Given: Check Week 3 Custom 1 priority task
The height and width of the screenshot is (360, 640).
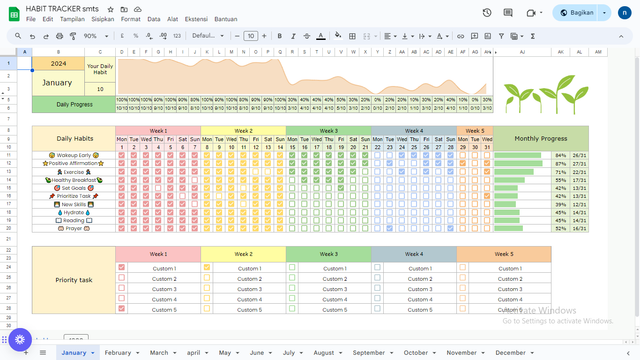Looking at the screenshot, I should (292, 267).
